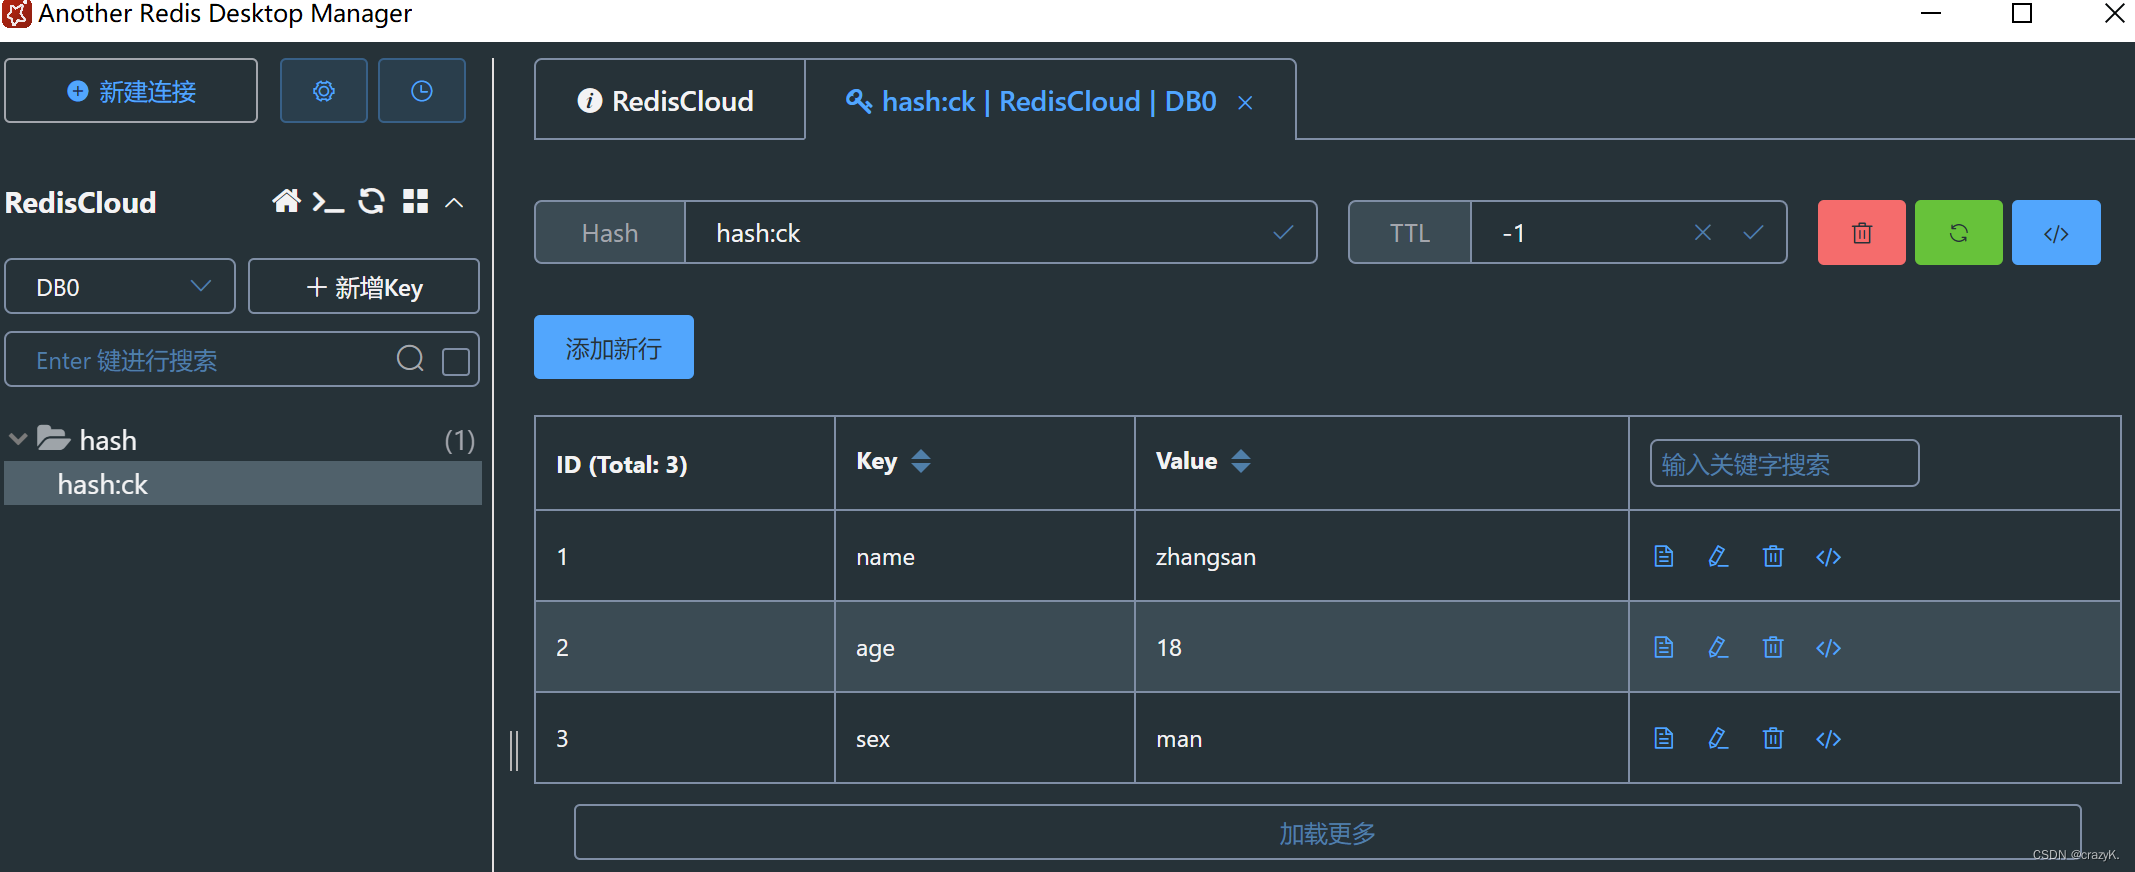
Task: Toggle the exact search checkbox
Action: (x=456, y=361)
